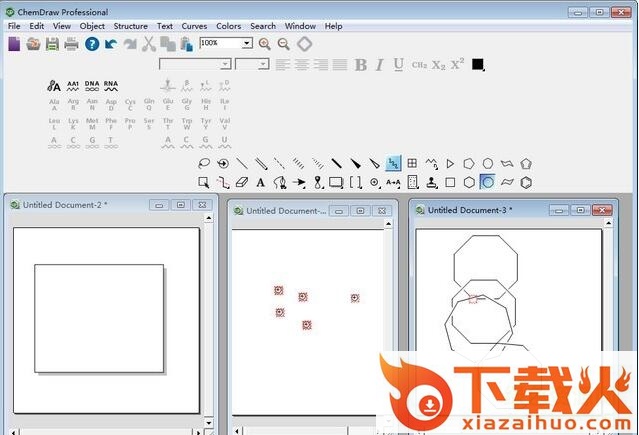639x435 pixels.
Task: Choose the Benzene ring tool
Action: click(x=525, y=182)
